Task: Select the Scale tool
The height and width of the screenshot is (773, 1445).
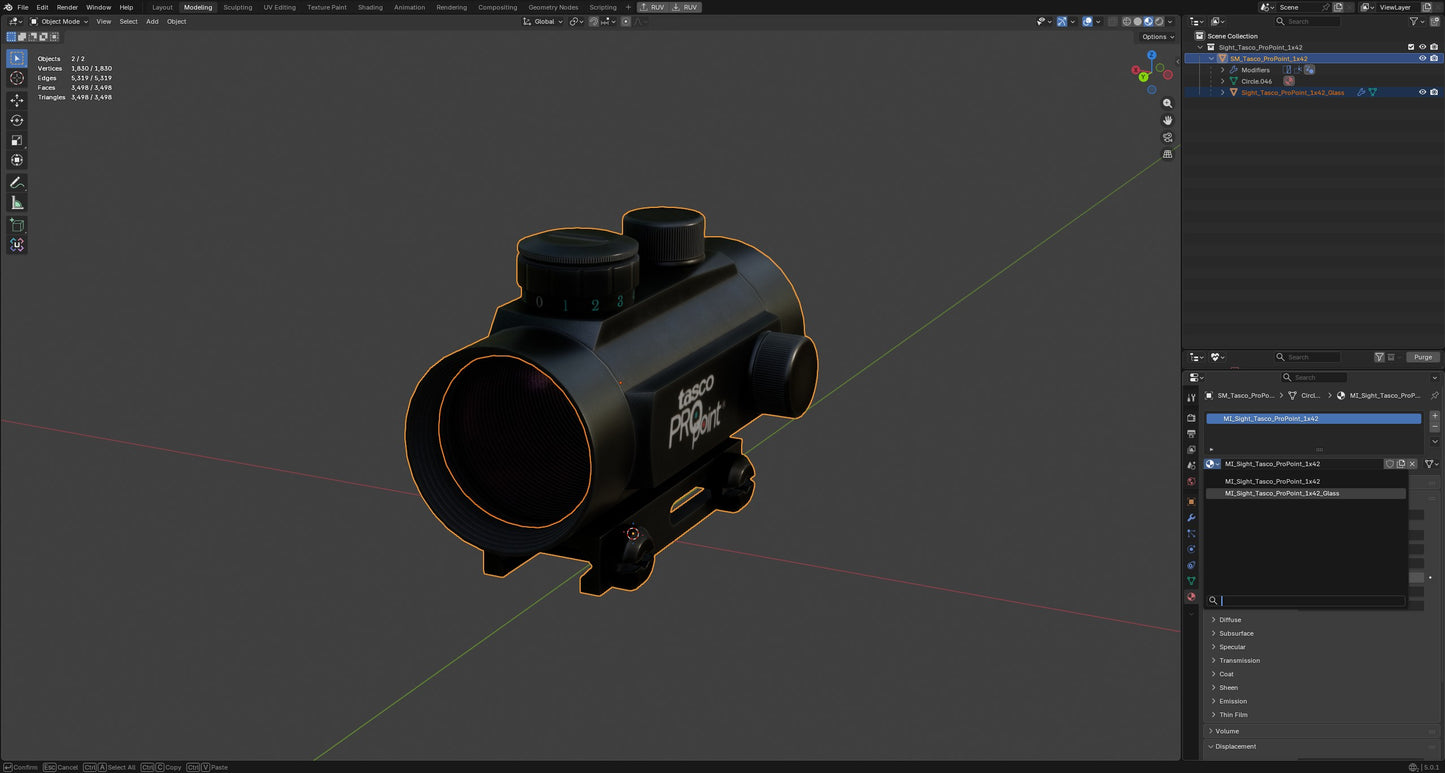Action: [17, 140]
